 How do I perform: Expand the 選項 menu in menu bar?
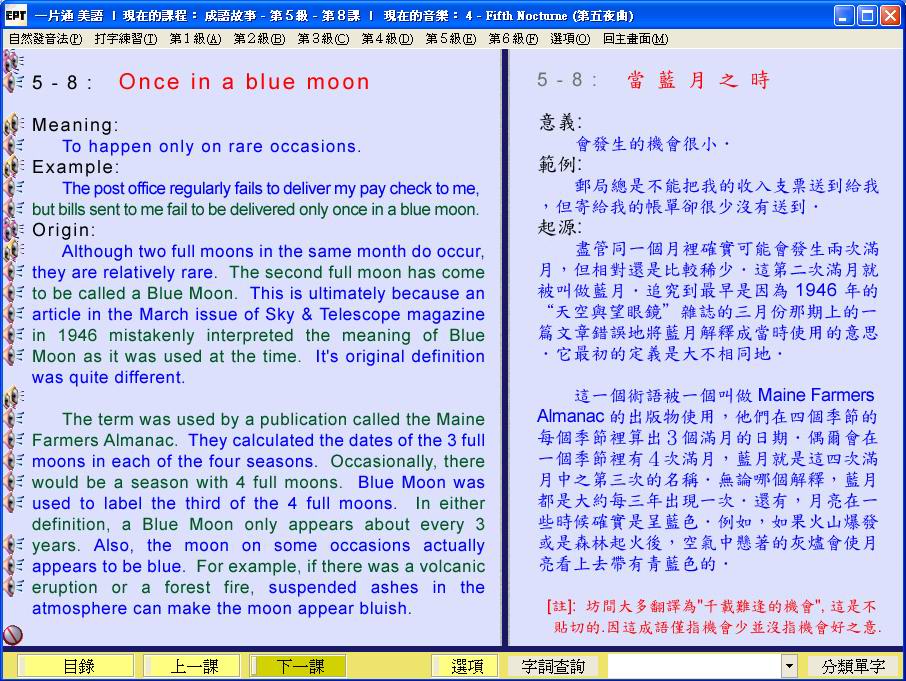click(x=570, y=39)
